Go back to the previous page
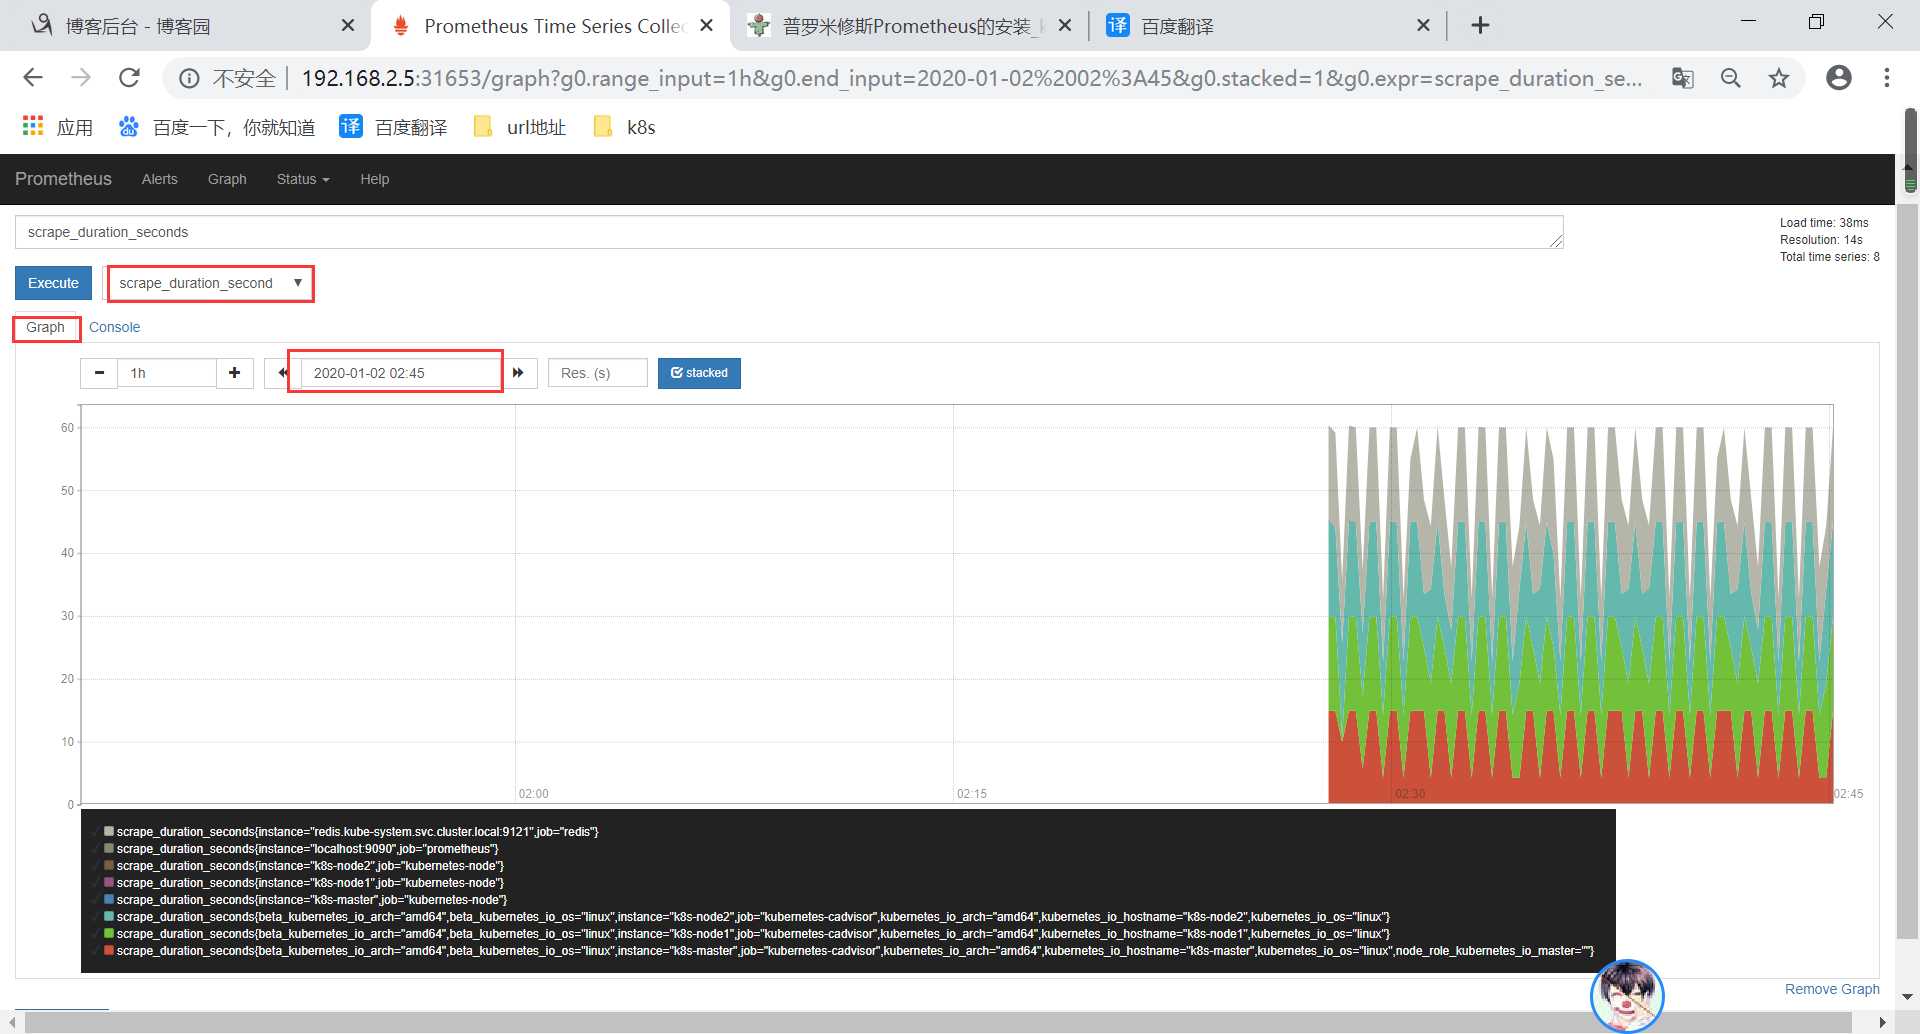 click(33, 78)
